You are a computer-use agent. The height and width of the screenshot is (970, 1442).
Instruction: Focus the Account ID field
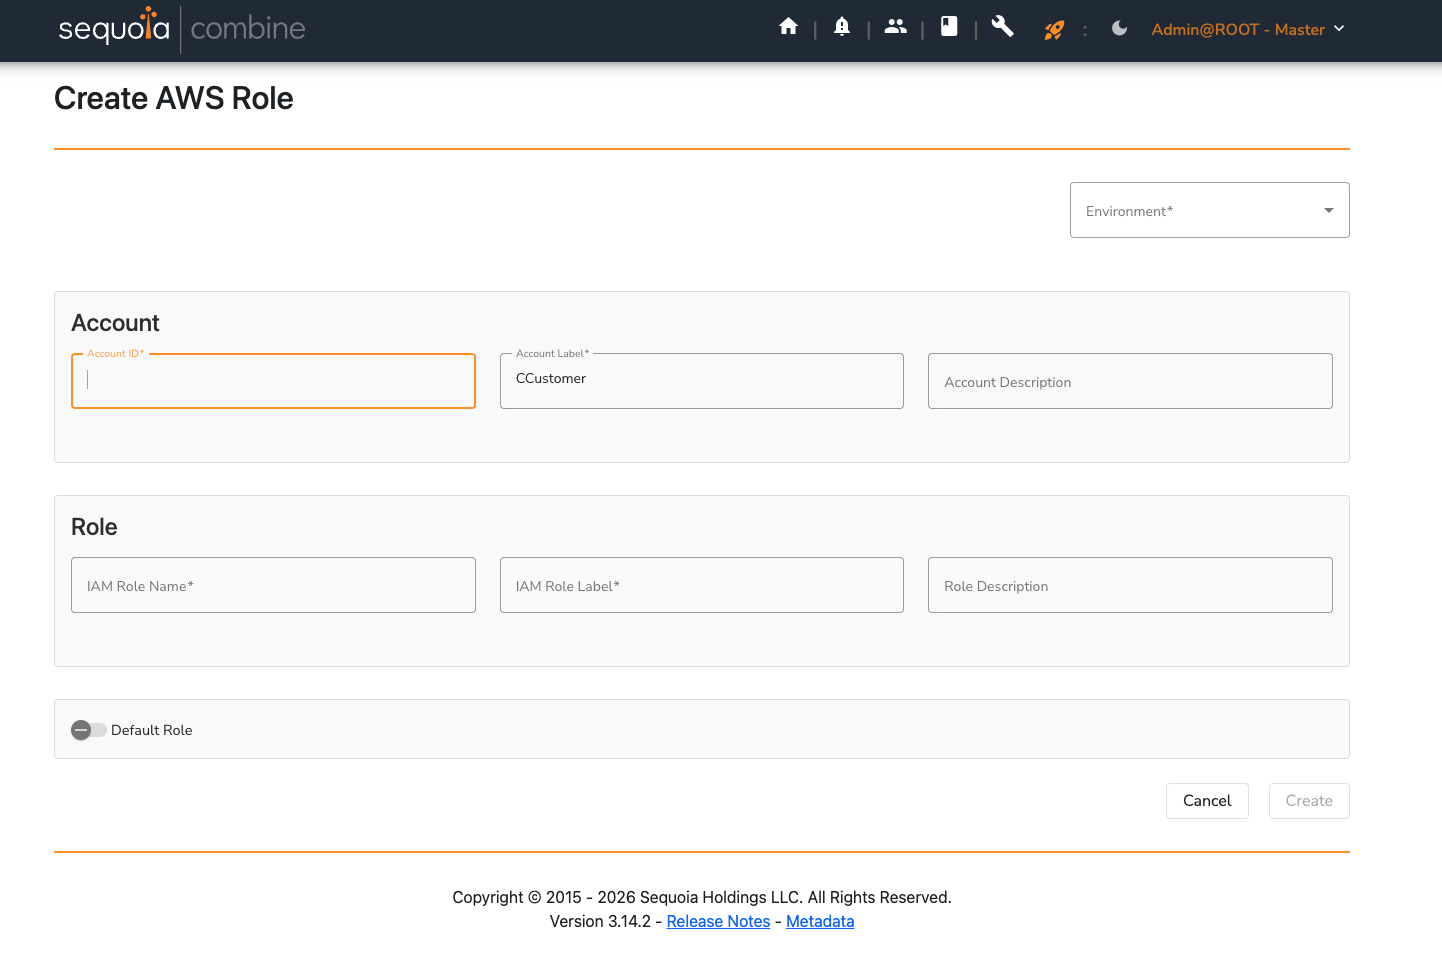273,381
